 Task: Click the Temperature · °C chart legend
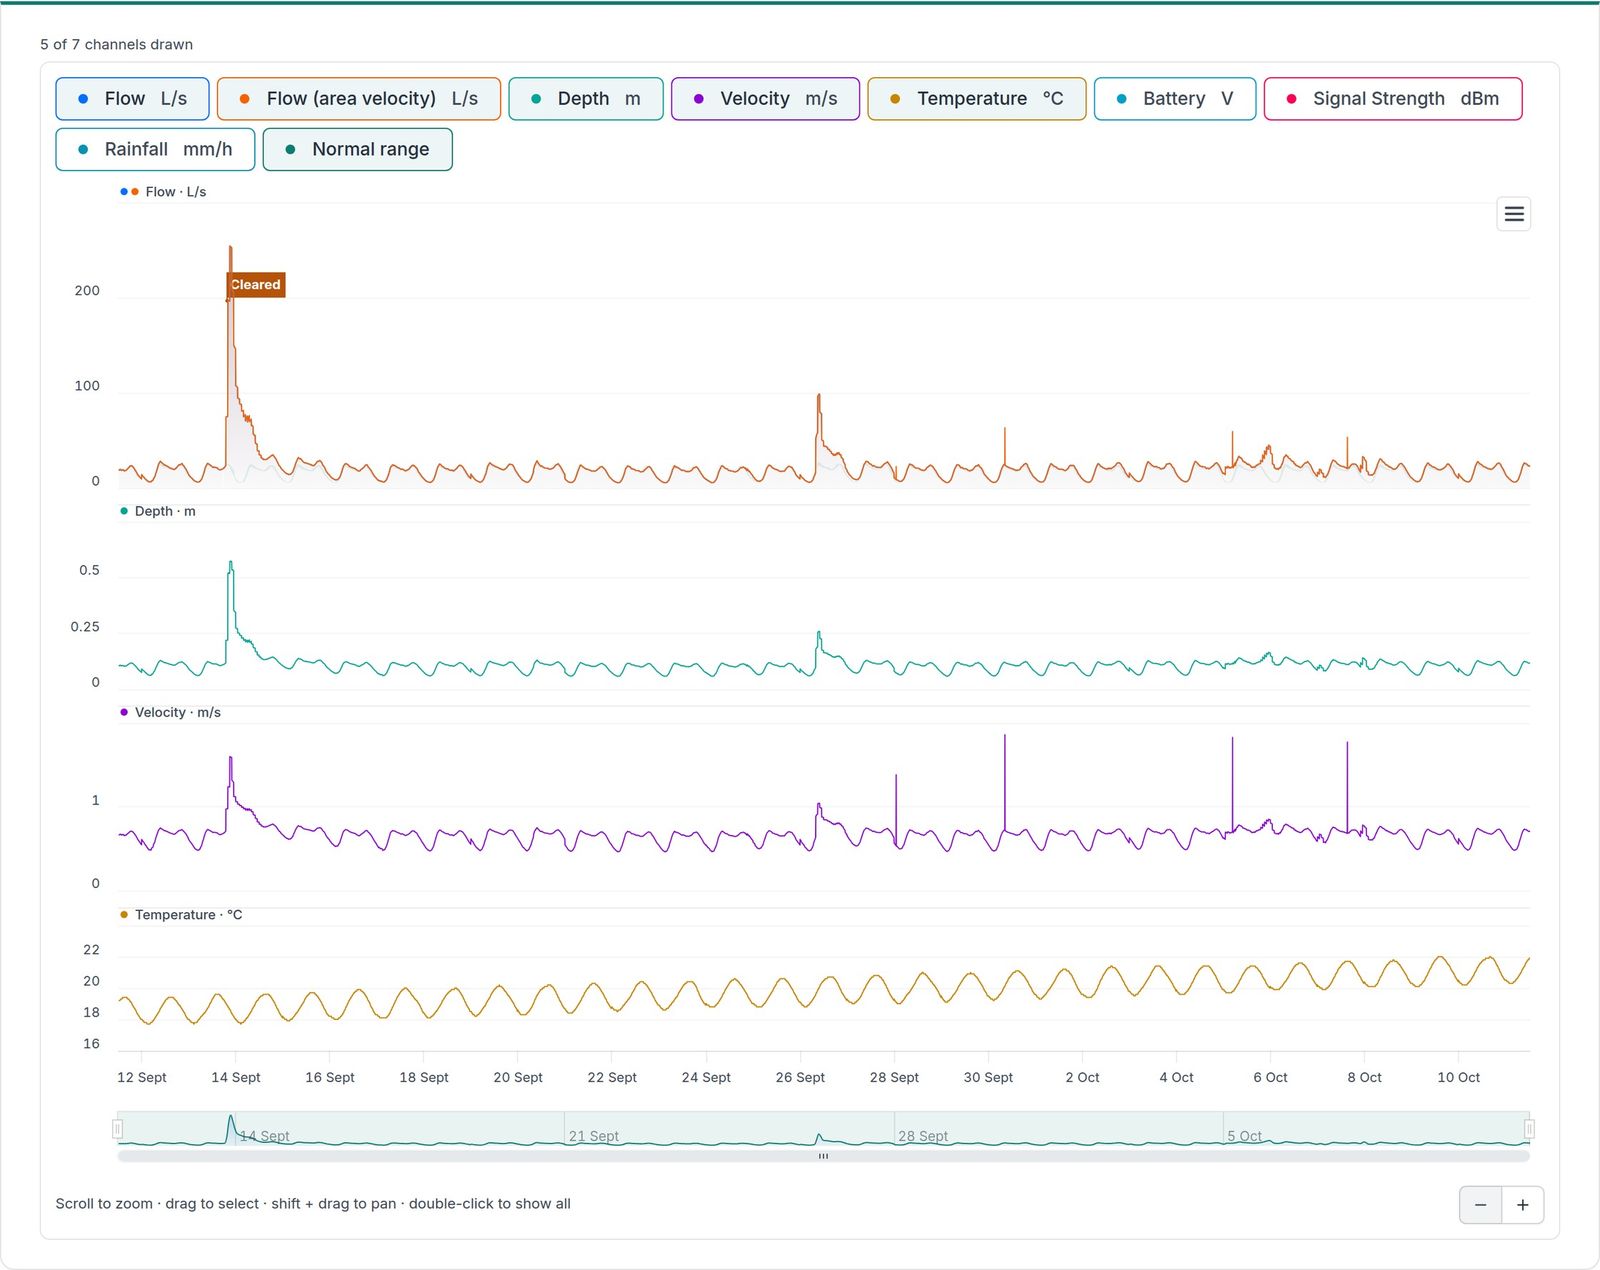[181, 915]
